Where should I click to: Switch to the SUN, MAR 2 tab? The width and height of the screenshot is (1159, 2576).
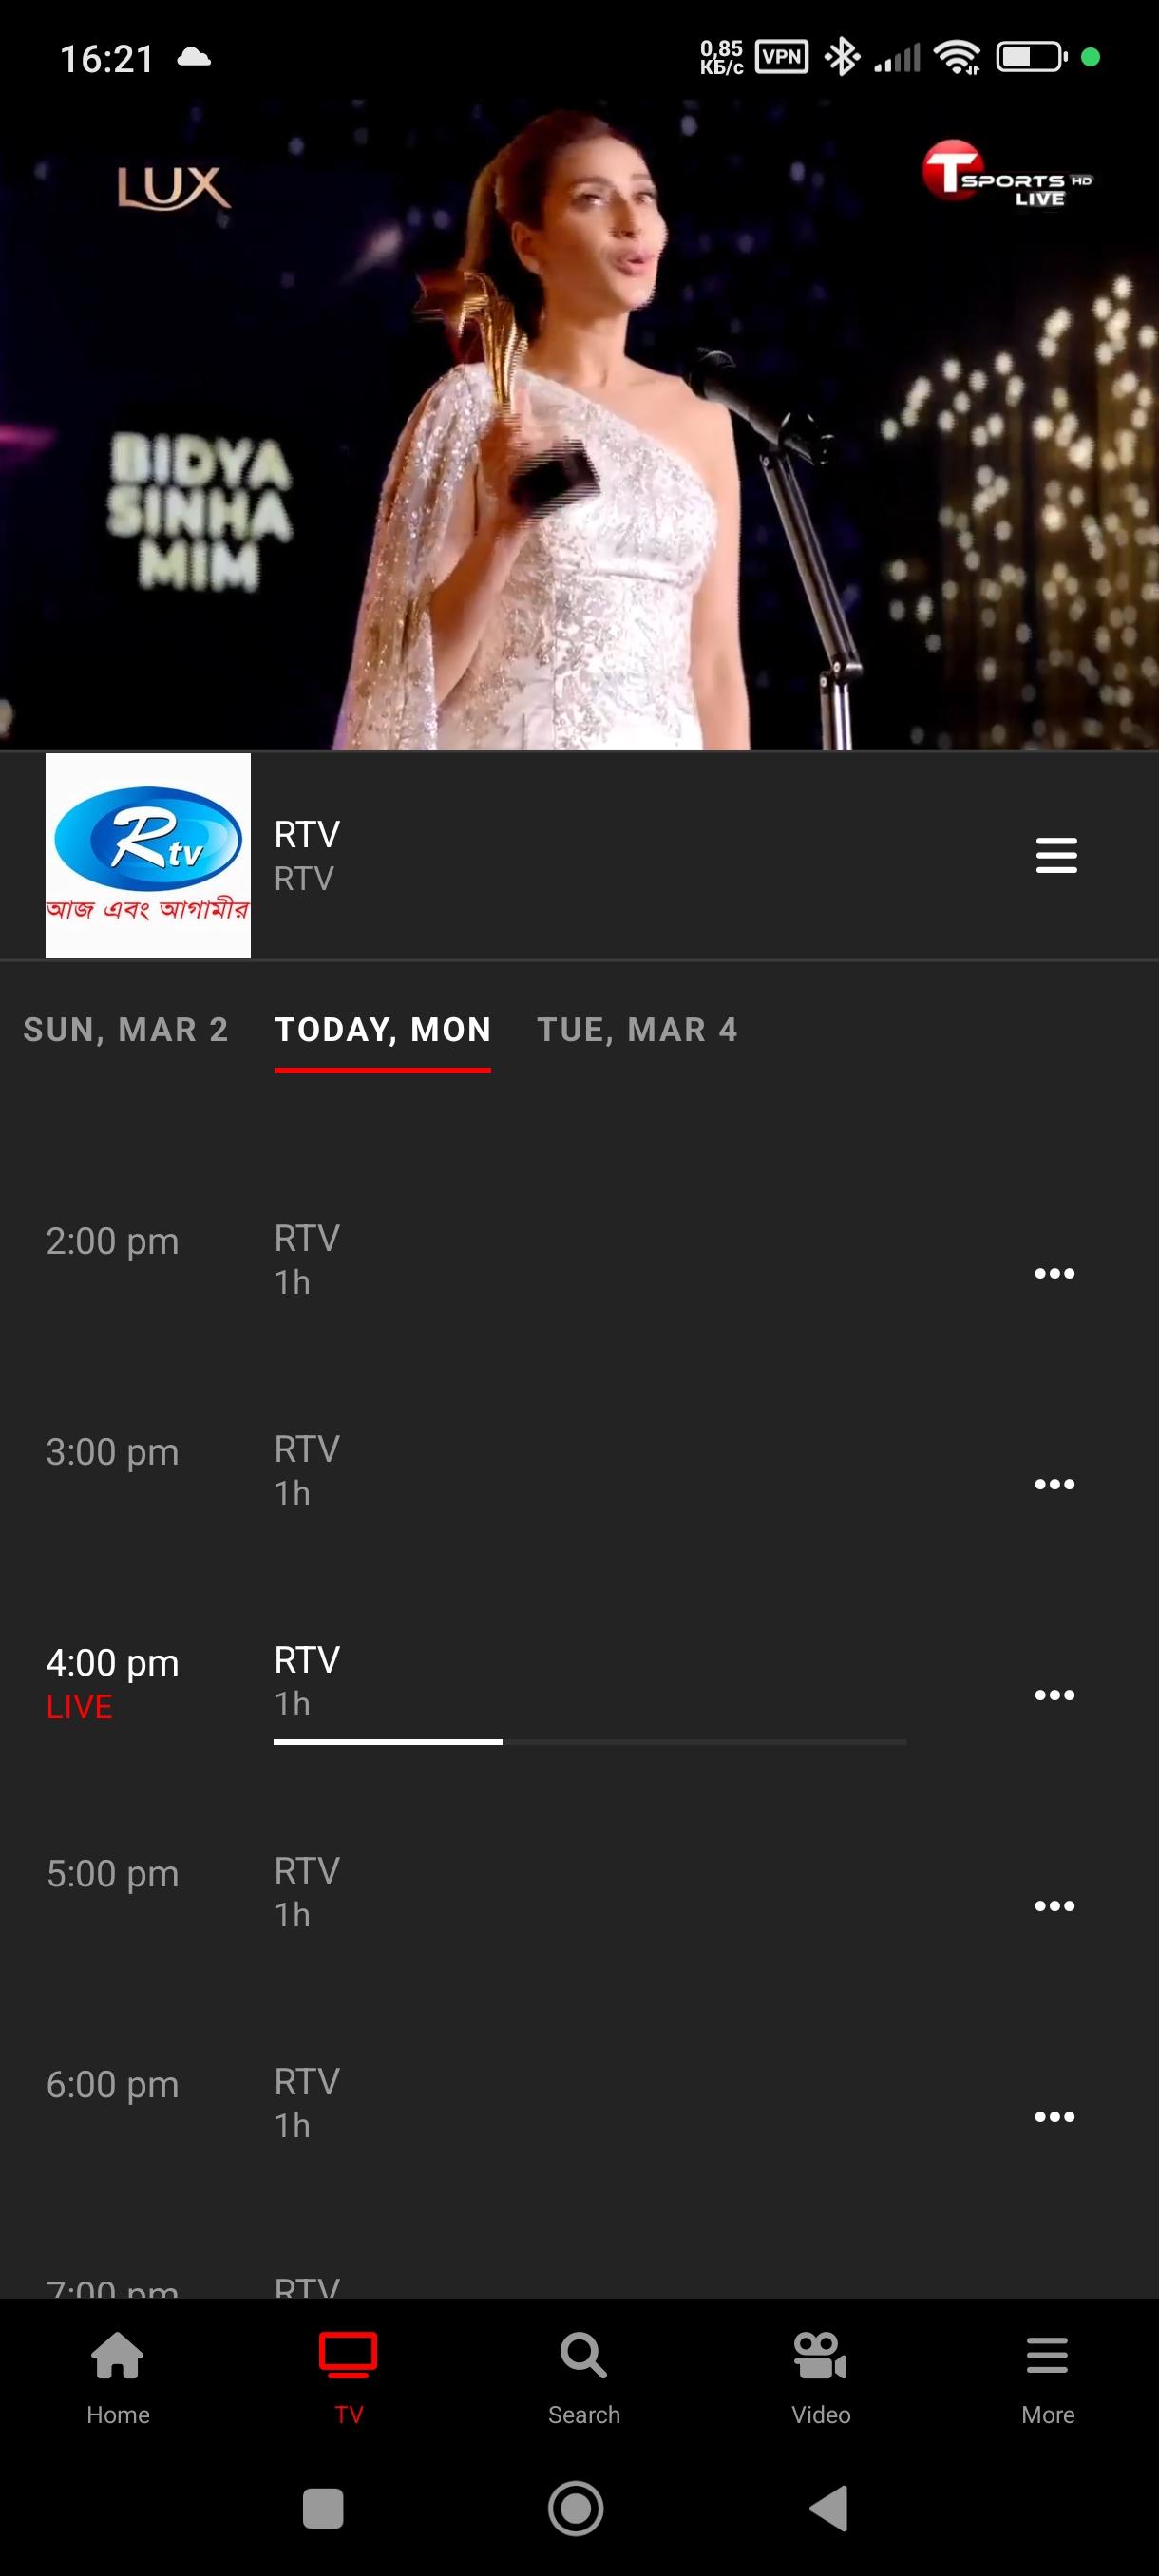tap(126, 1029)
